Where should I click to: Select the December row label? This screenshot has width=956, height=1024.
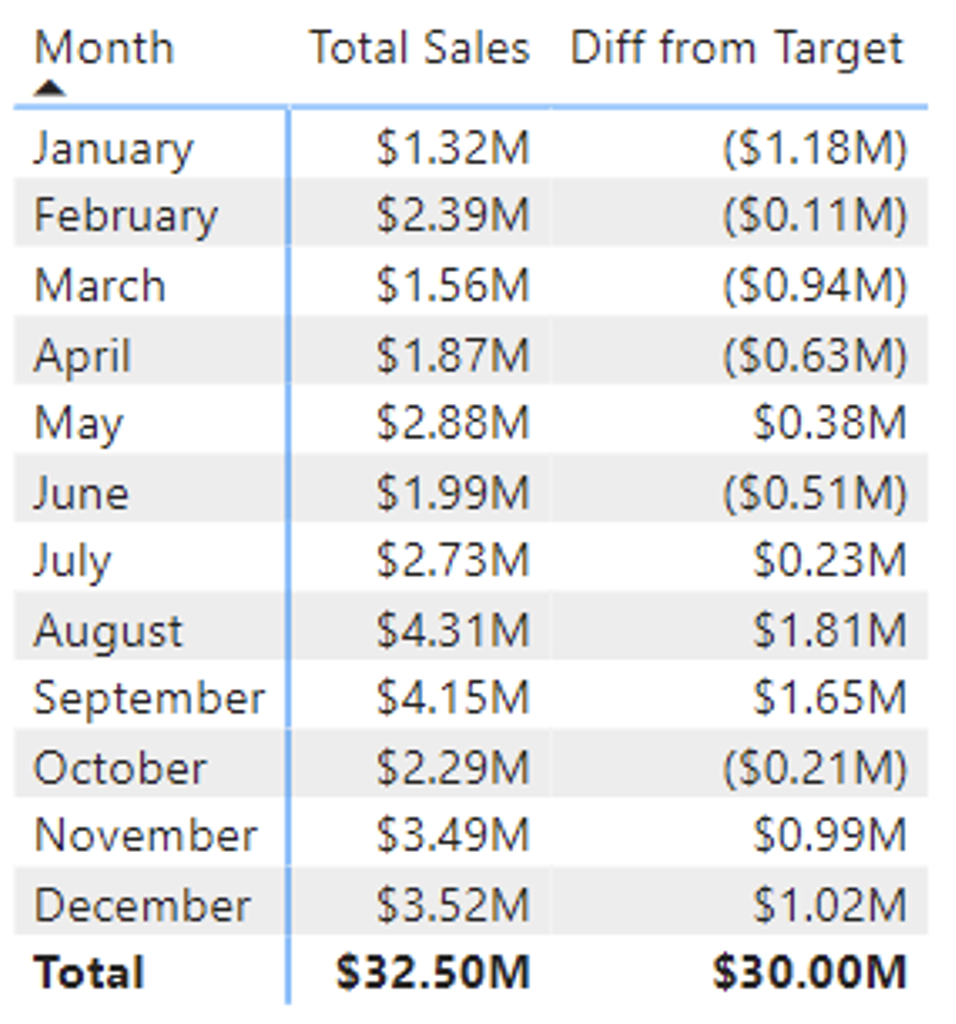[142, 906]
